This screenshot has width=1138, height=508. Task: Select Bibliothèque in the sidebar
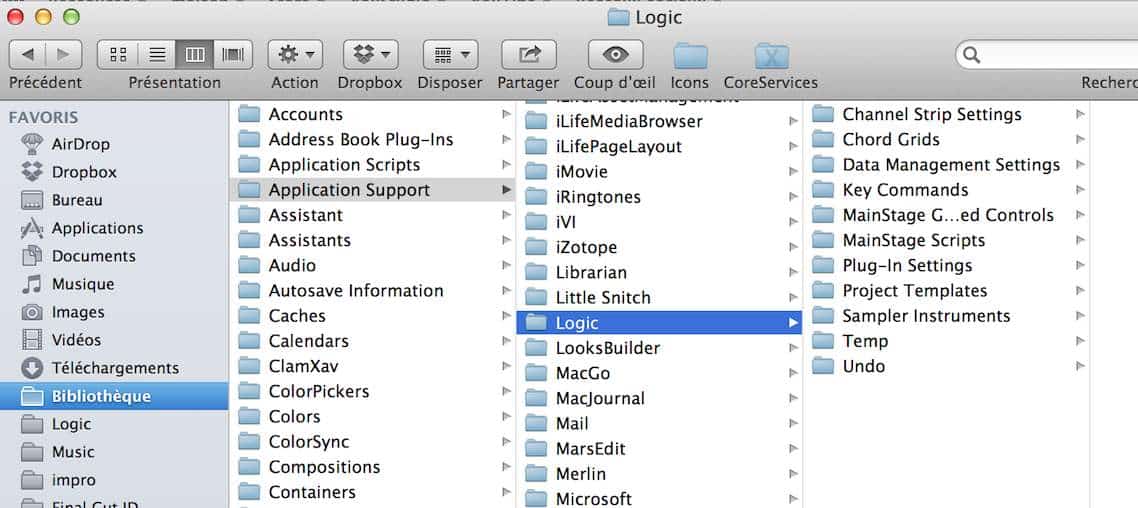114,396
